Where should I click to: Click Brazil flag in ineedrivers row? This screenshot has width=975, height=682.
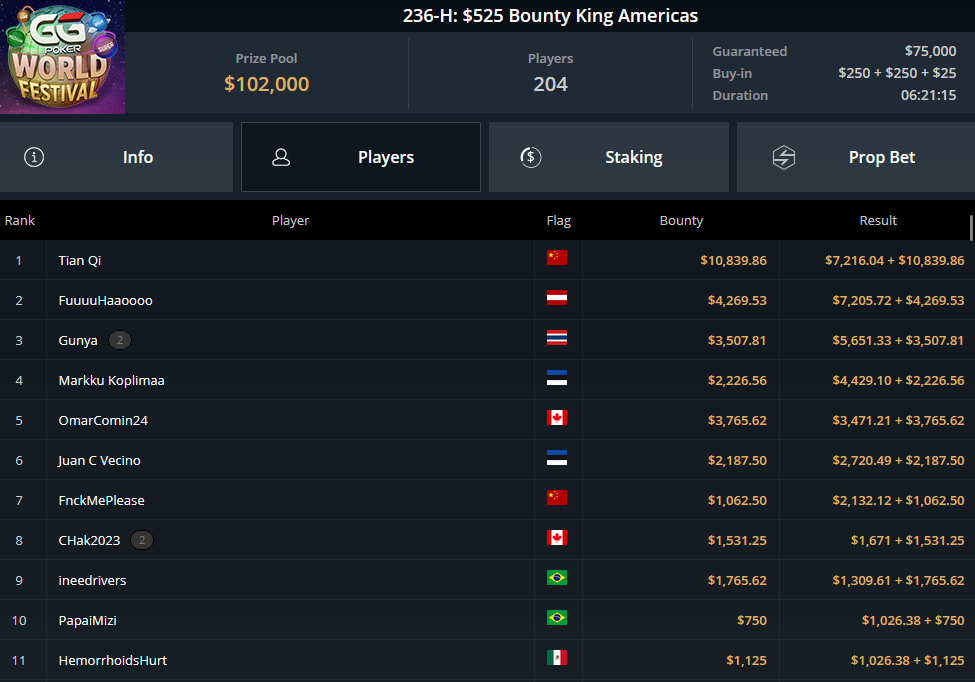point(557,578)
